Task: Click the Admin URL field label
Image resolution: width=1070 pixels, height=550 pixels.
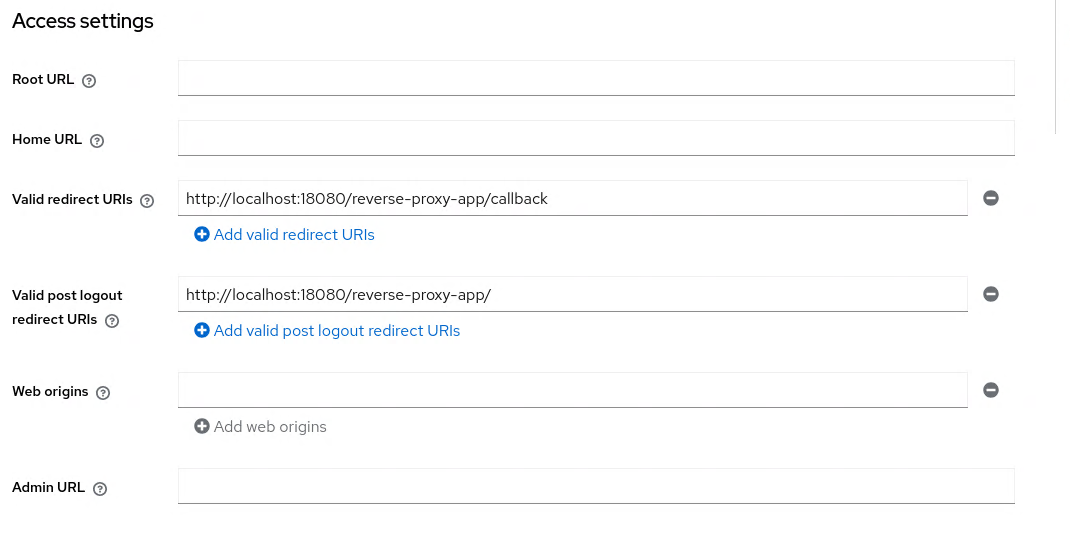Action: pos(48,488)
